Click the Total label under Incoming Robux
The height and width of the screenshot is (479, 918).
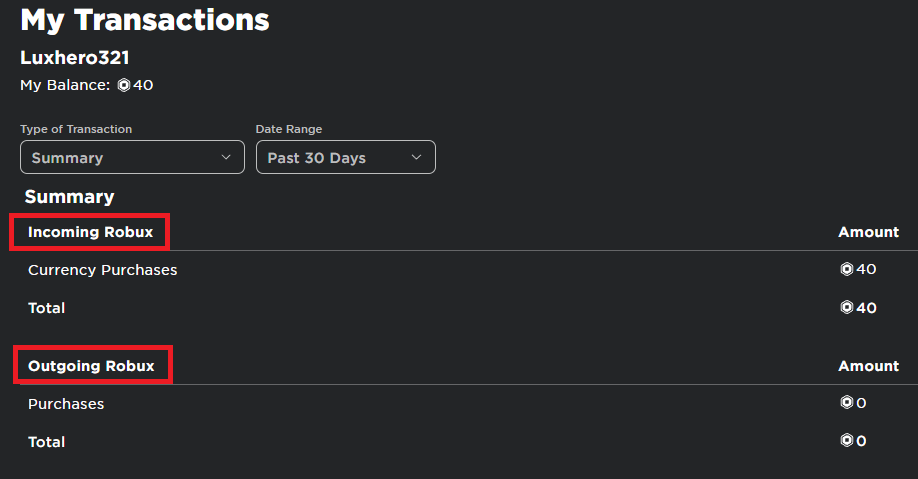[47, 308]
